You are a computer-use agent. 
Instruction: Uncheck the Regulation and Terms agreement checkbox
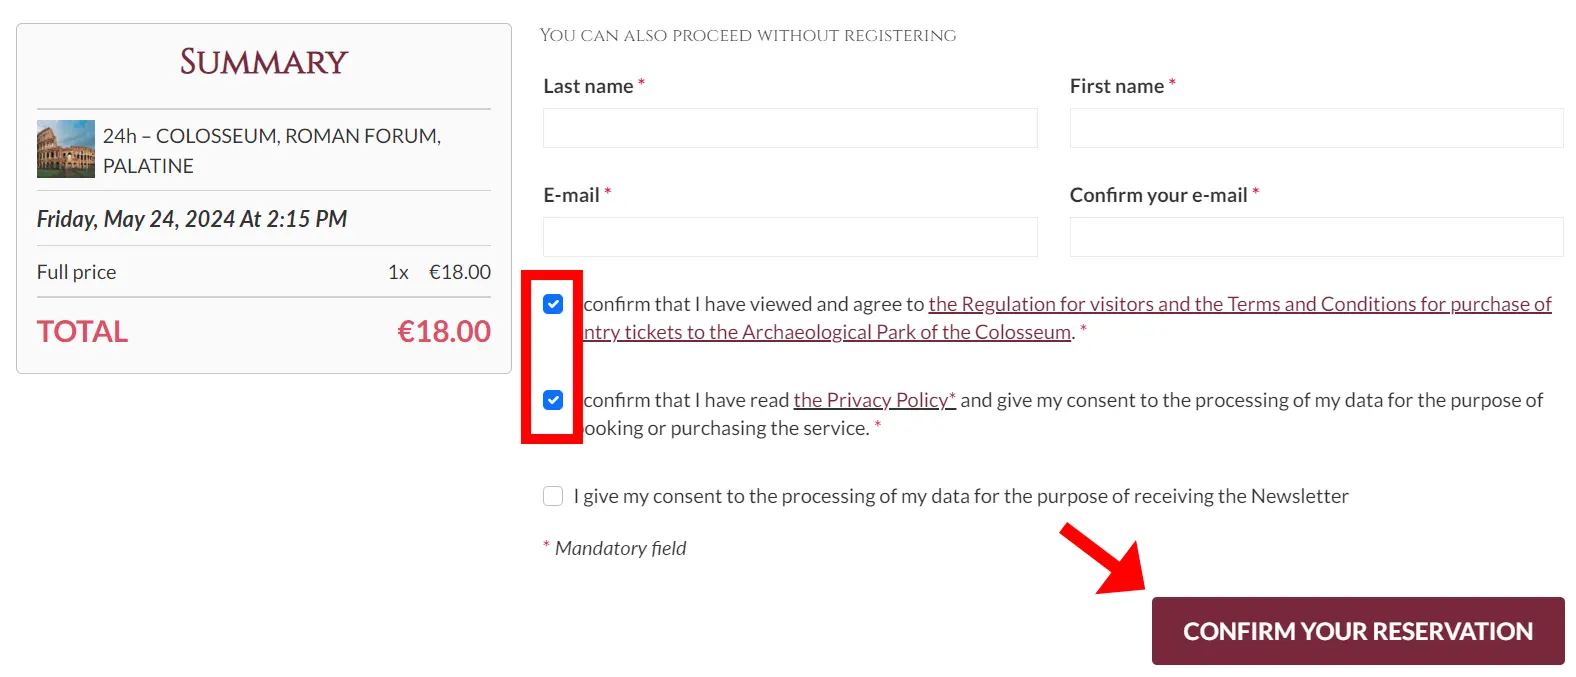[x=553, y=304]
